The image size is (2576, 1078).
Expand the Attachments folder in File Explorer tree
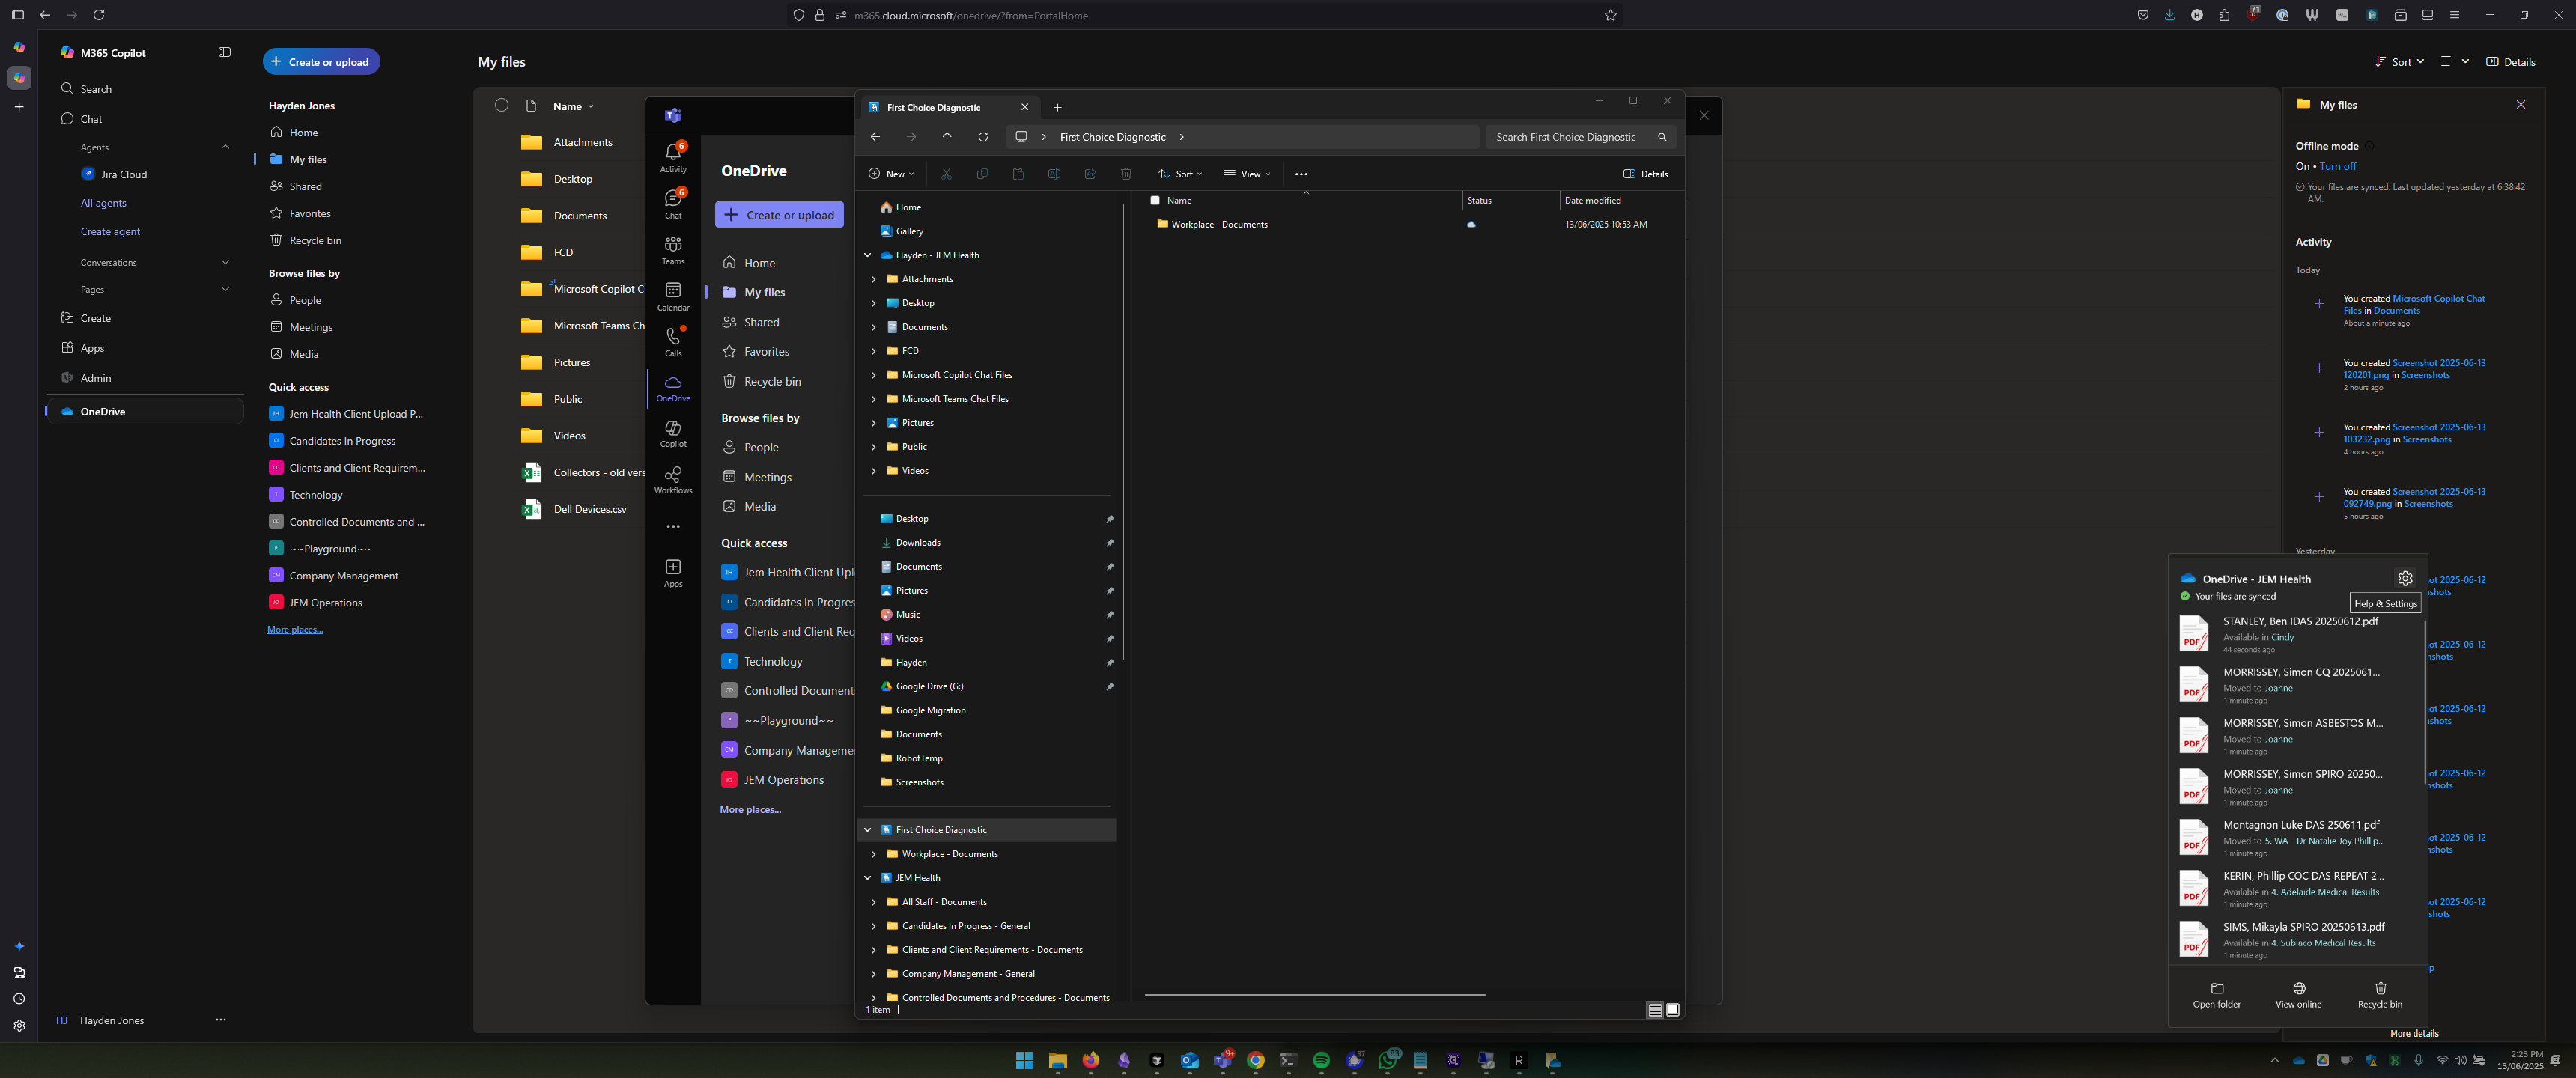pos(873,279)
